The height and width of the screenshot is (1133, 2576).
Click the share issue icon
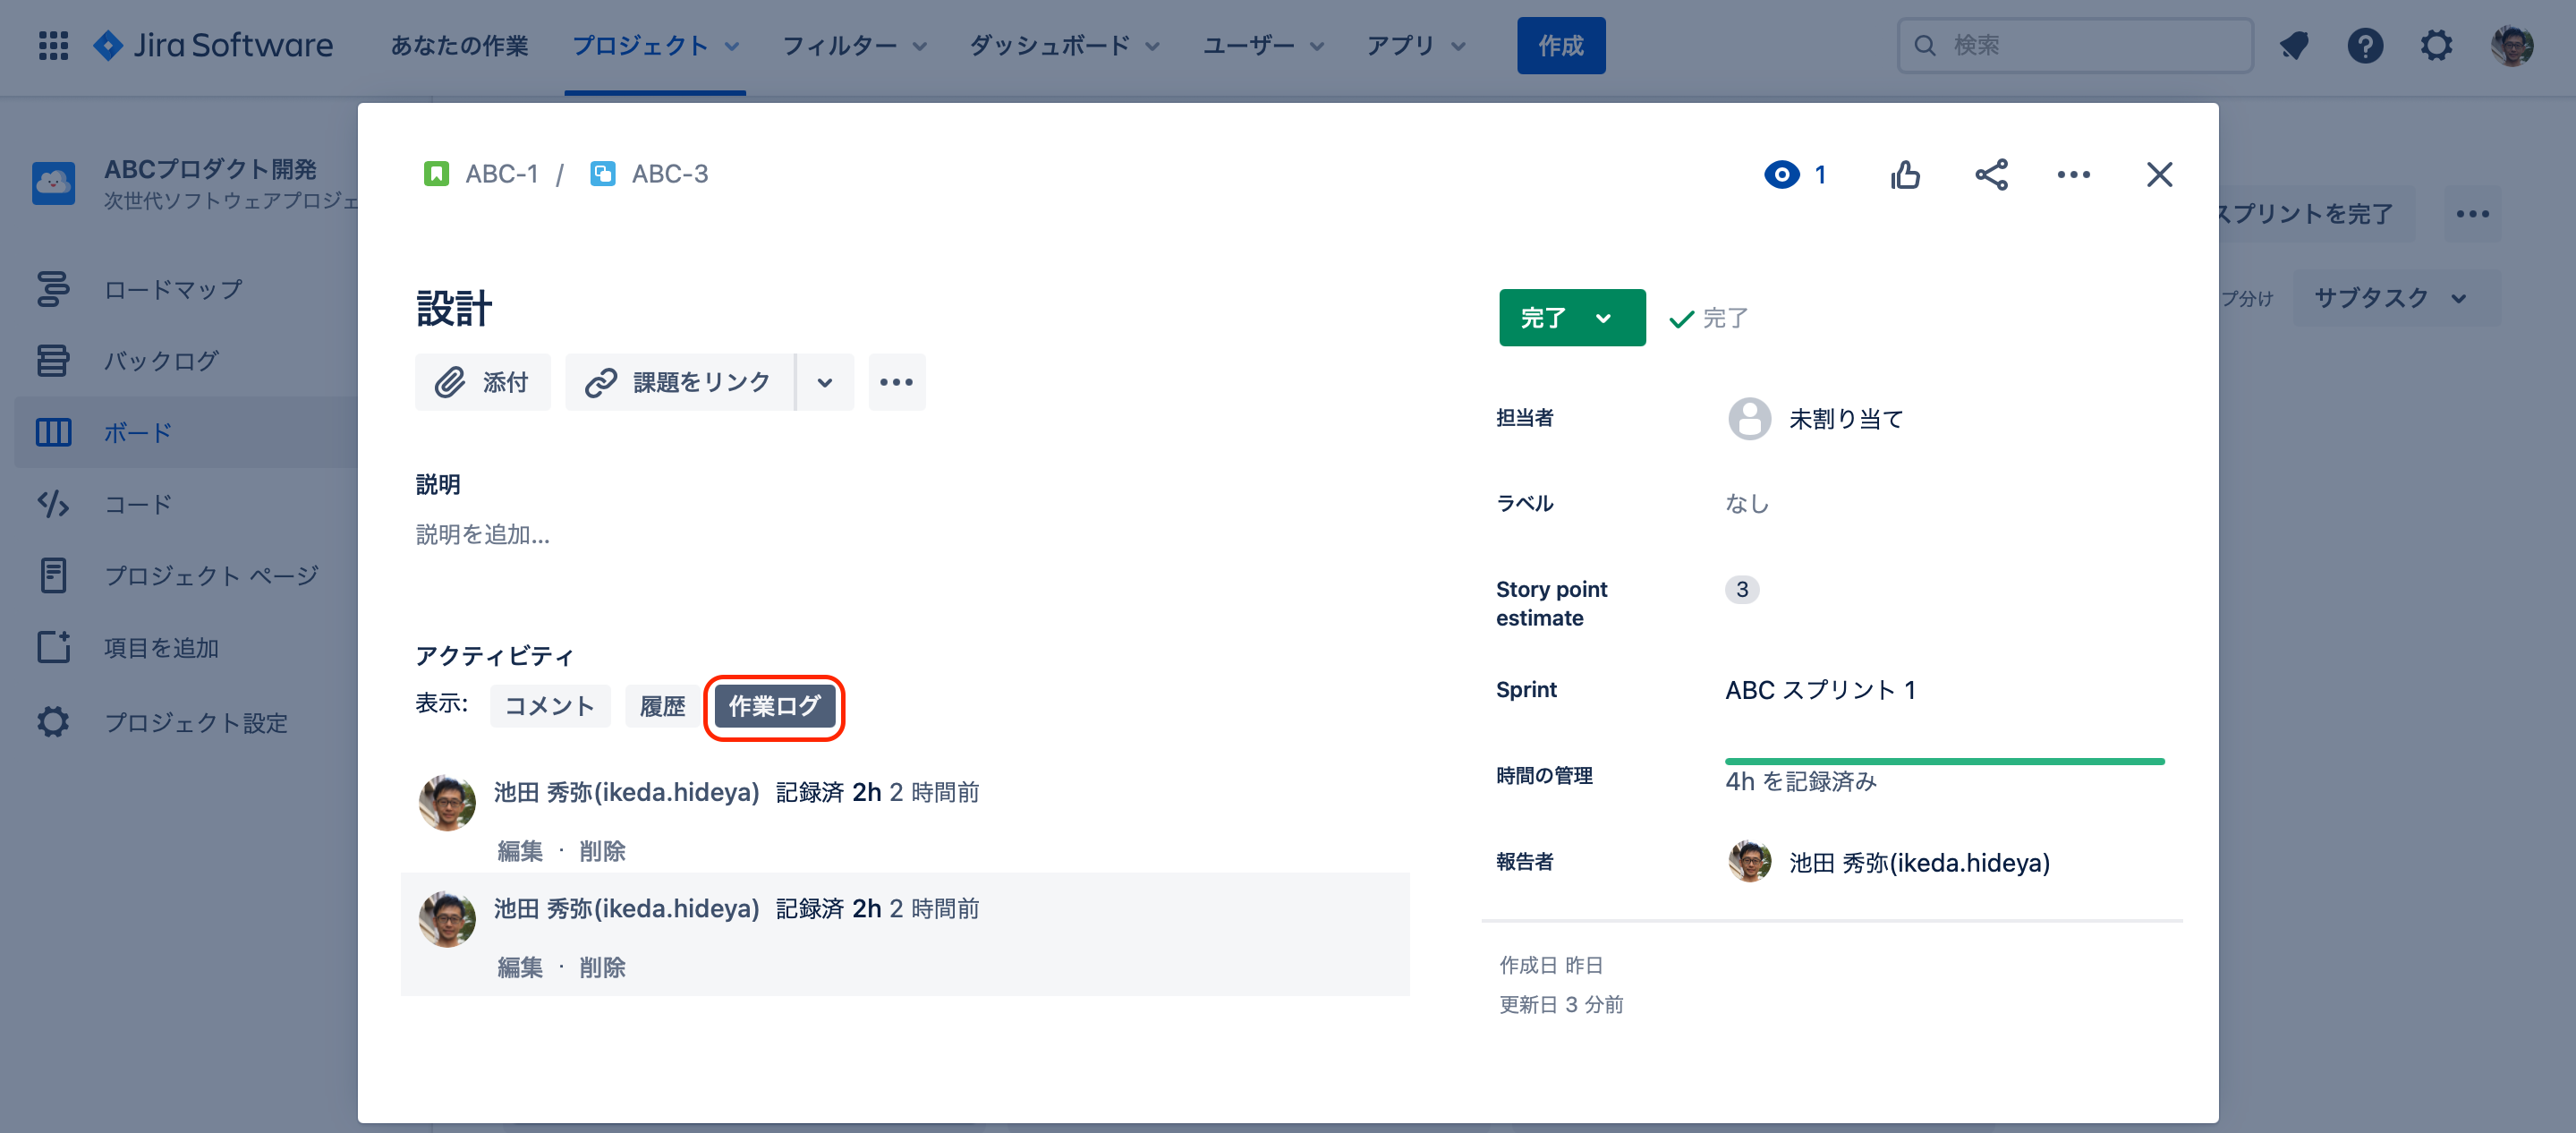[1990, 175]
